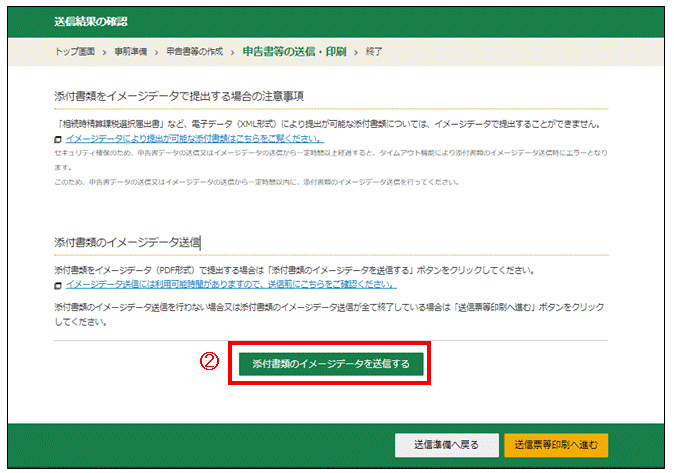Open link イメージデータ送信には利用可能時間があります
Screen dimensions: 674x473
click(x=231, y=284)
